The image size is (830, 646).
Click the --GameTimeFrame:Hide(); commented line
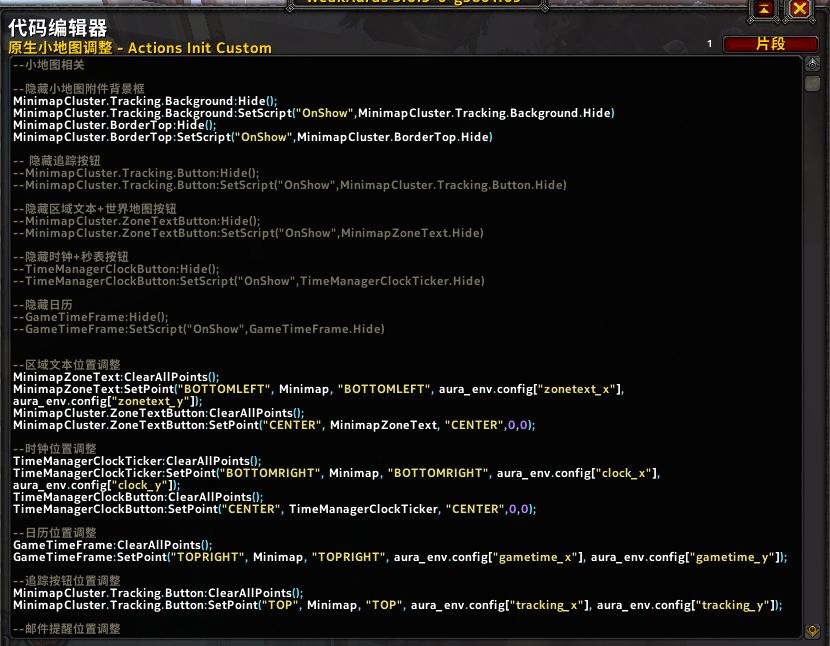[x=91, y=317]
